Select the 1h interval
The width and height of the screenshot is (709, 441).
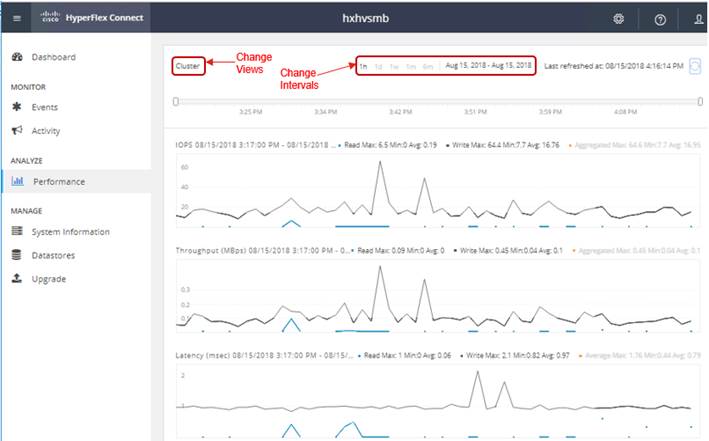[363, 66]
